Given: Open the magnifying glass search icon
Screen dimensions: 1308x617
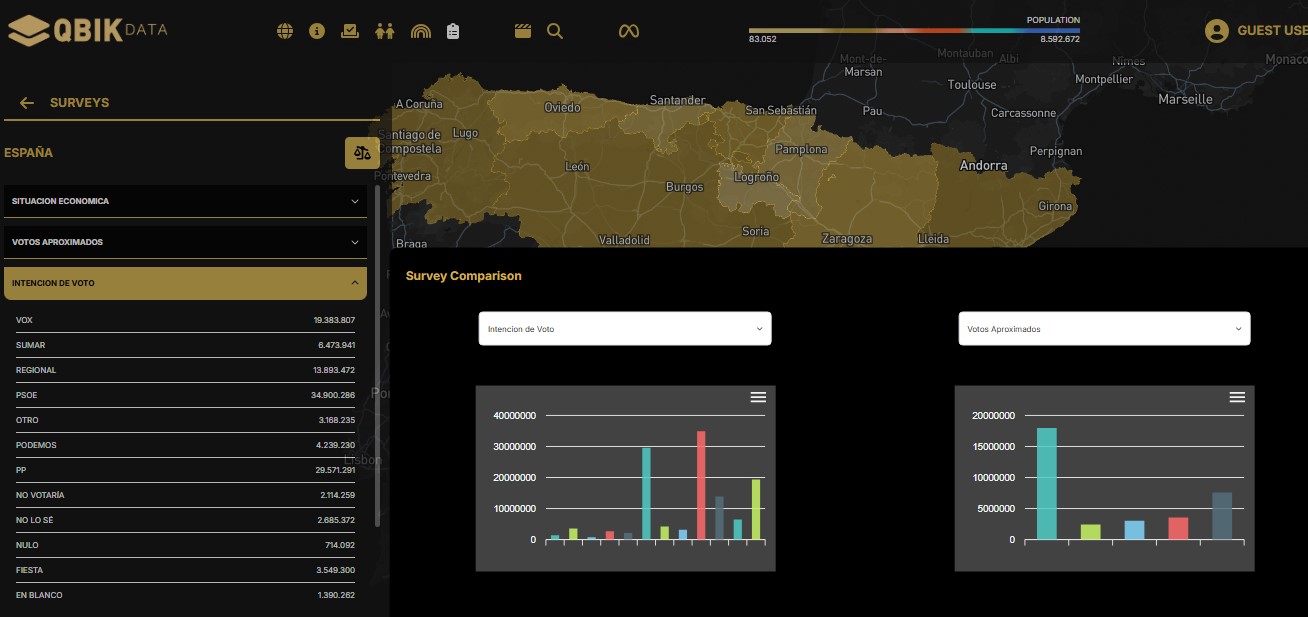Looking at the screenshot, I should (555, 31).
